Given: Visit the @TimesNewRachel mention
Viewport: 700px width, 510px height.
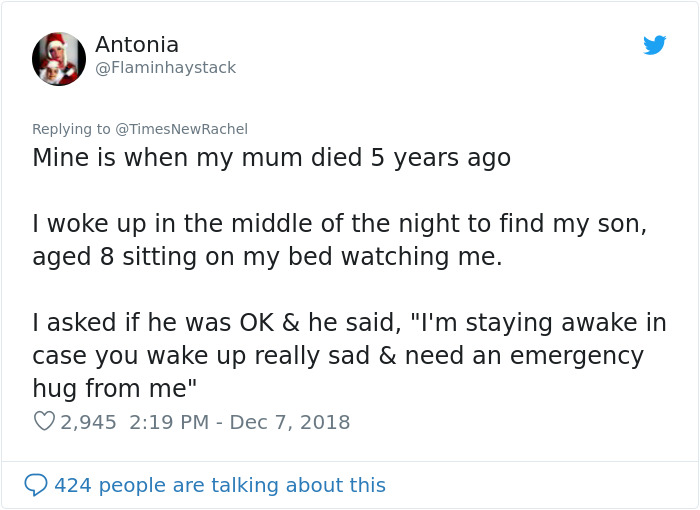Looking at the screenshot, I should click(182, 129).
